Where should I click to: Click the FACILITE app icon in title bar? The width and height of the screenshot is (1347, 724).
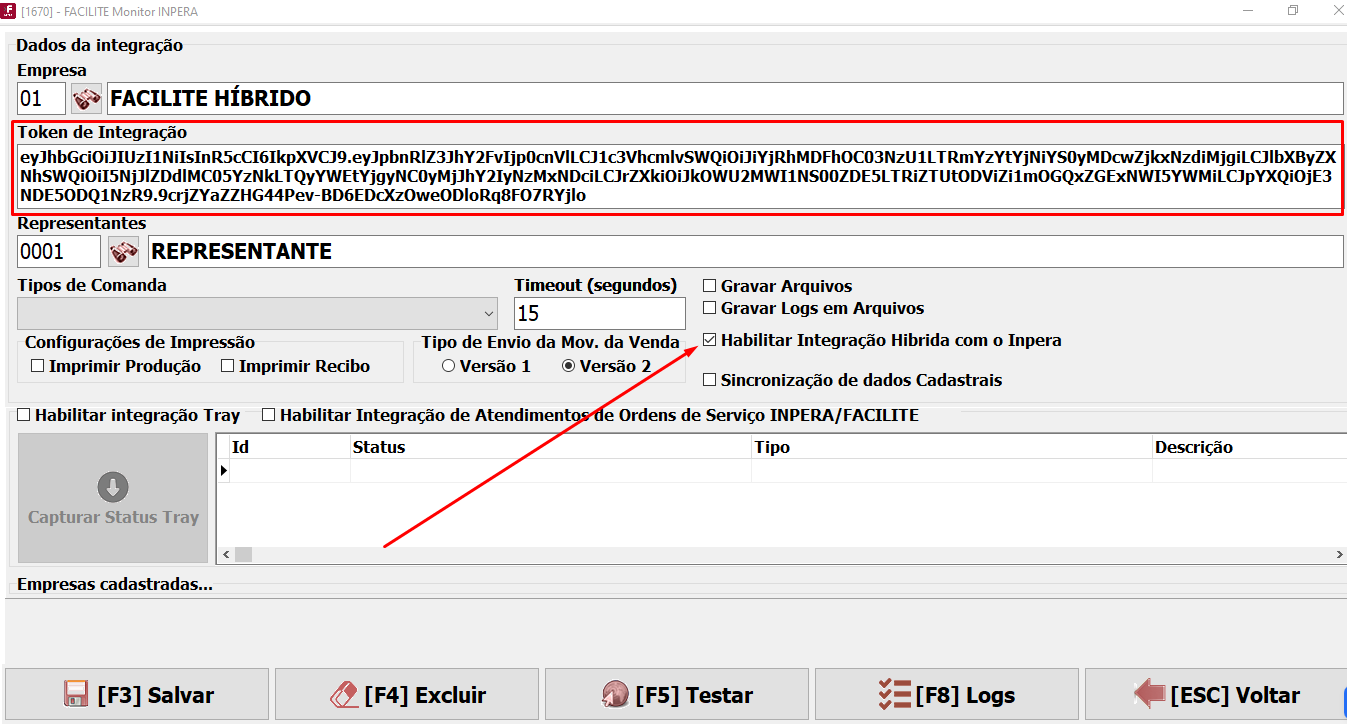(8, 11)
